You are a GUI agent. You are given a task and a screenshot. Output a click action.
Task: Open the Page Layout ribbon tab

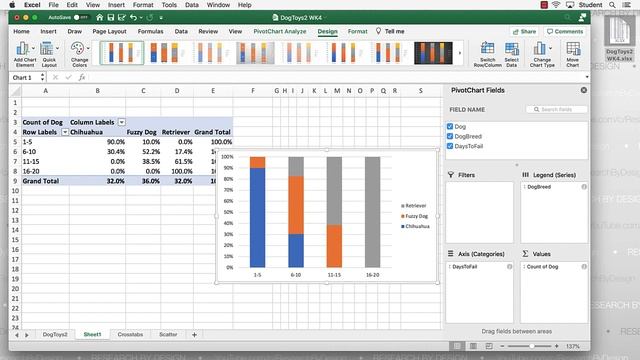(109, 31)
